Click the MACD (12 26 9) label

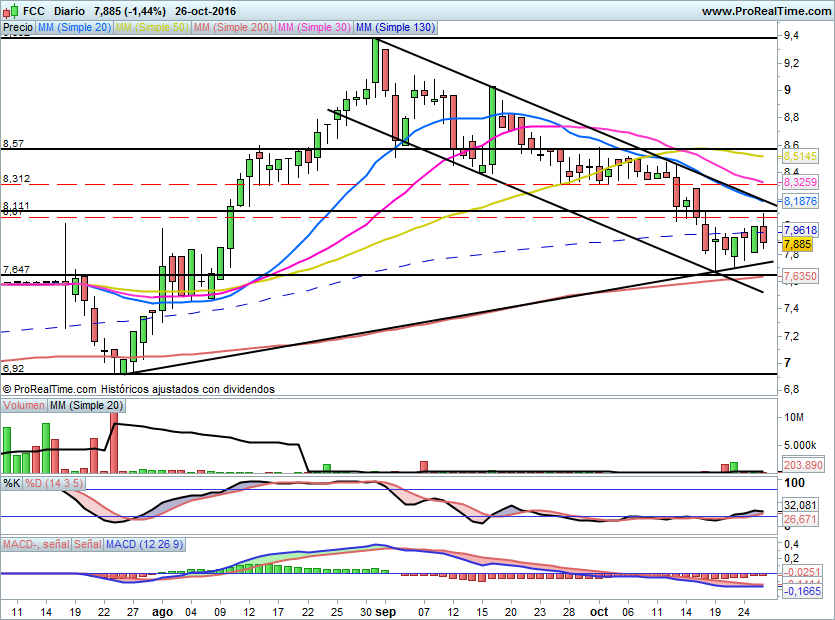[145, 544]
